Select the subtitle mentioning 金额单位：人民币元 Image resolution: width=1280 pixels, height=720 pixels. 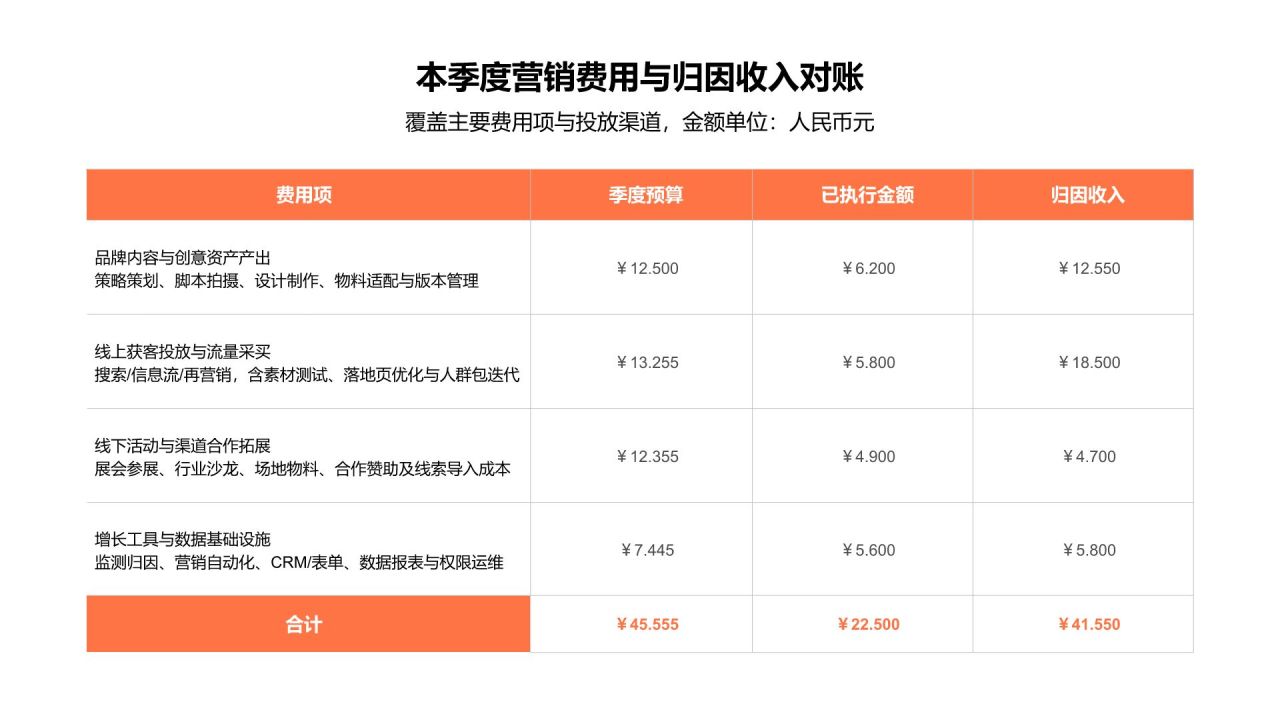pos(639,123)
